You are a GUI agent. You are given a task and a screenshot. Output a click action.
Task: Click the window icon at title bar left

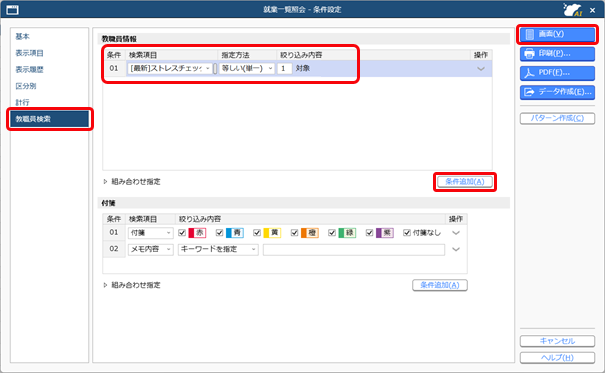(12, 10)
